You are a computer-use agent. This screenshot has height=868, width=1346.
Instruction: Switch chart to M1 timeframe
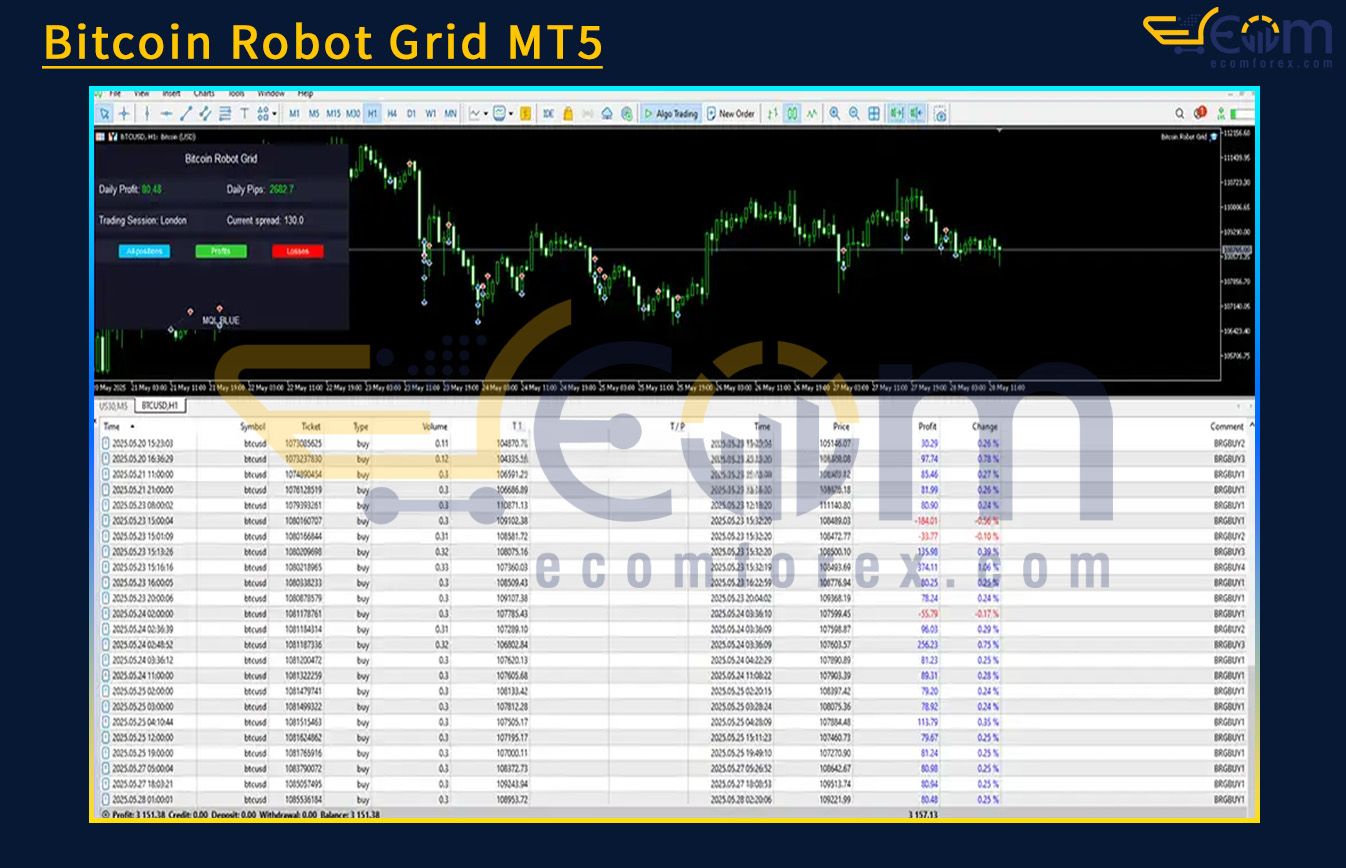click(x=294, y=114)
